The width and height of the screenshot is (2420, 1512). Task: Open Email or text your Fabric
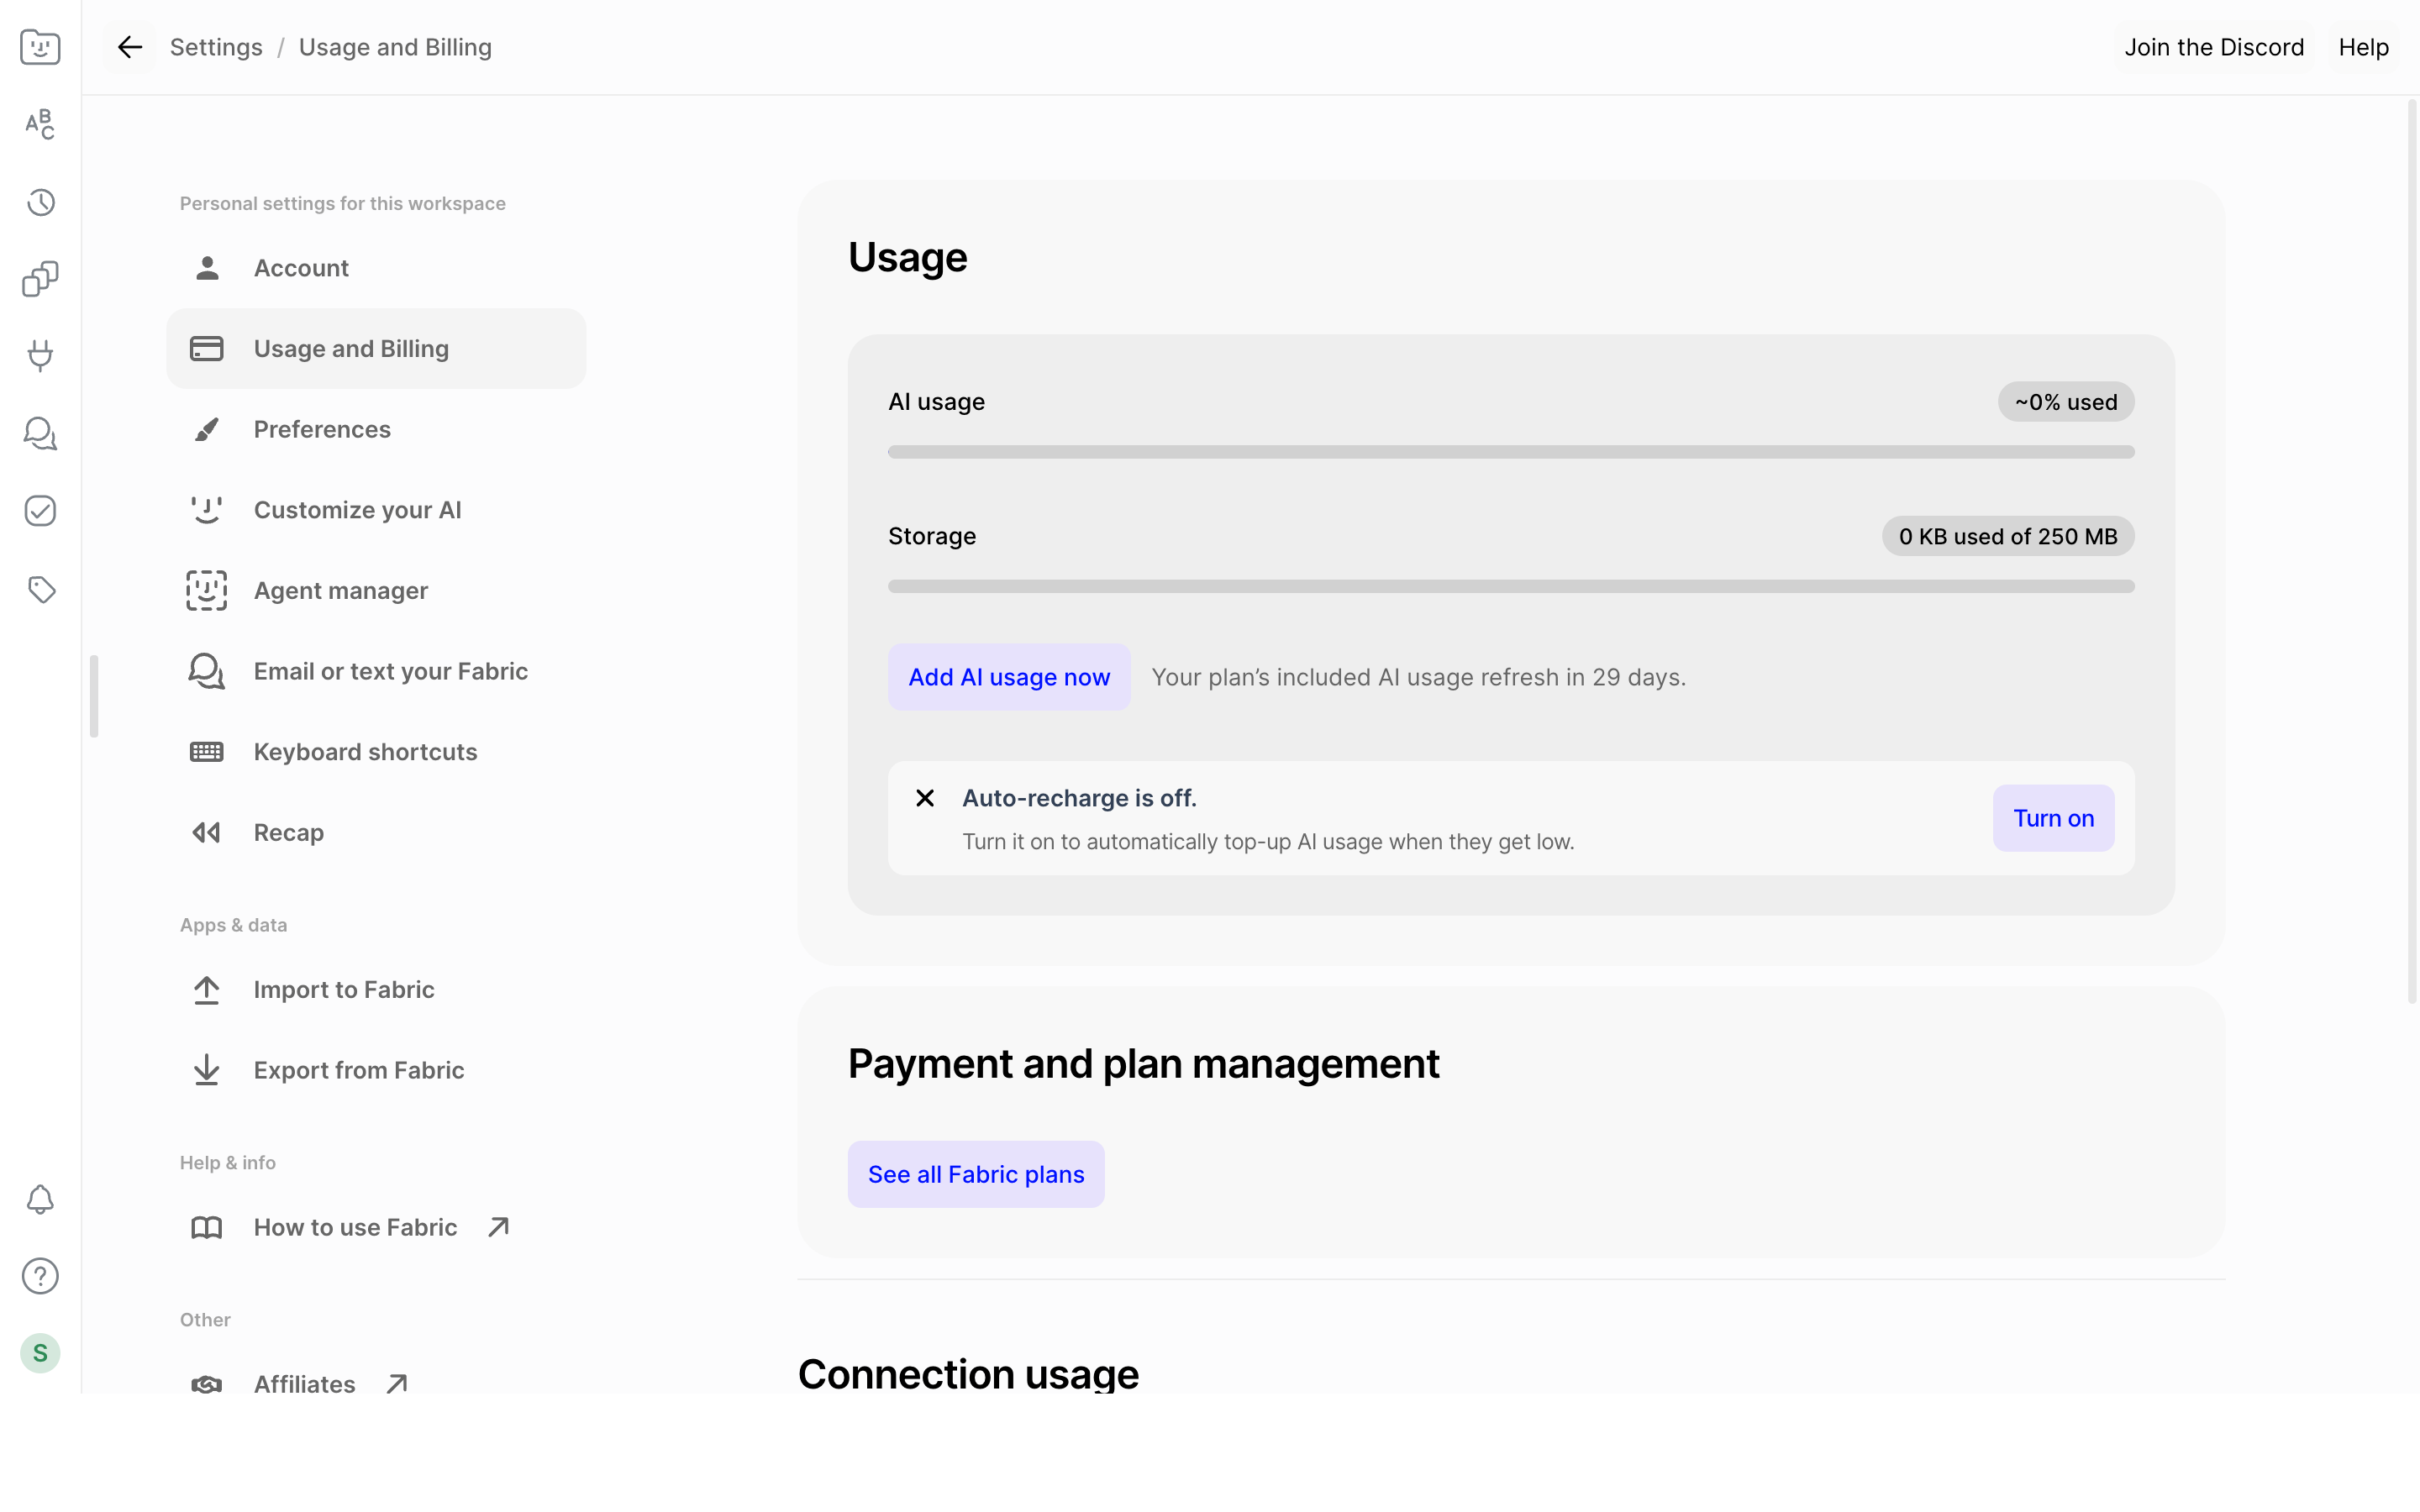pos(376,671)
